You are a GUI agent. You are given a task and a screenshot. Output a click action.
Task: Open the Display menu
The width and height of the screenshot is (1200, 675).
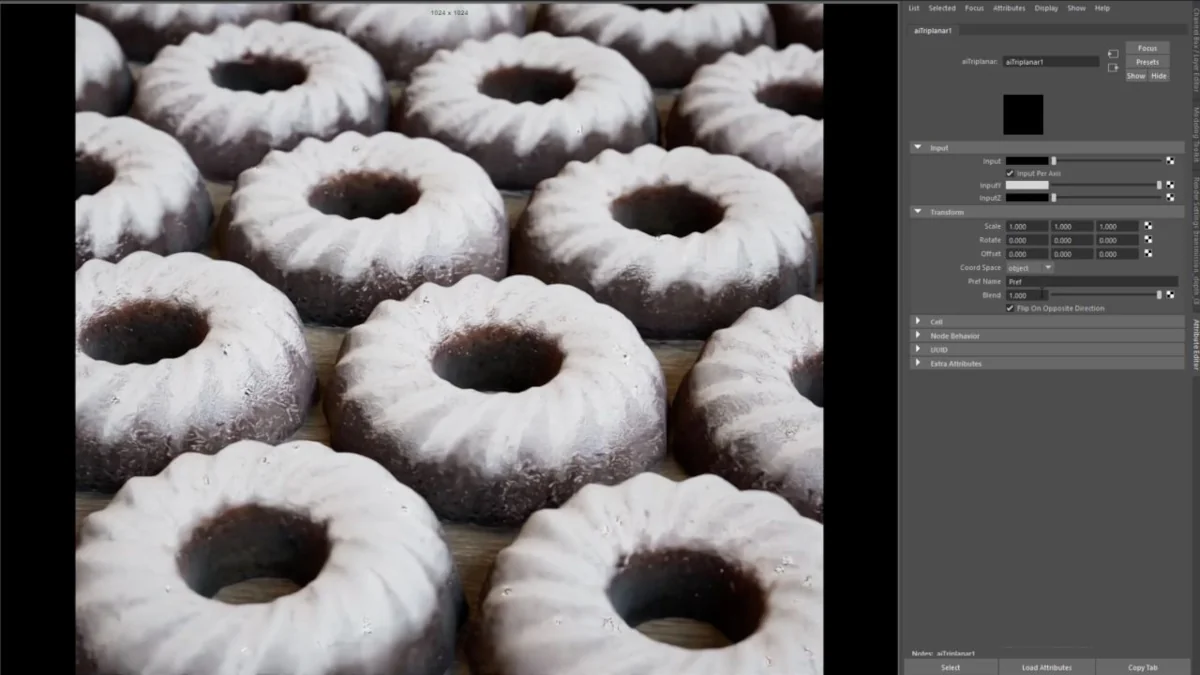[1046, 8]
